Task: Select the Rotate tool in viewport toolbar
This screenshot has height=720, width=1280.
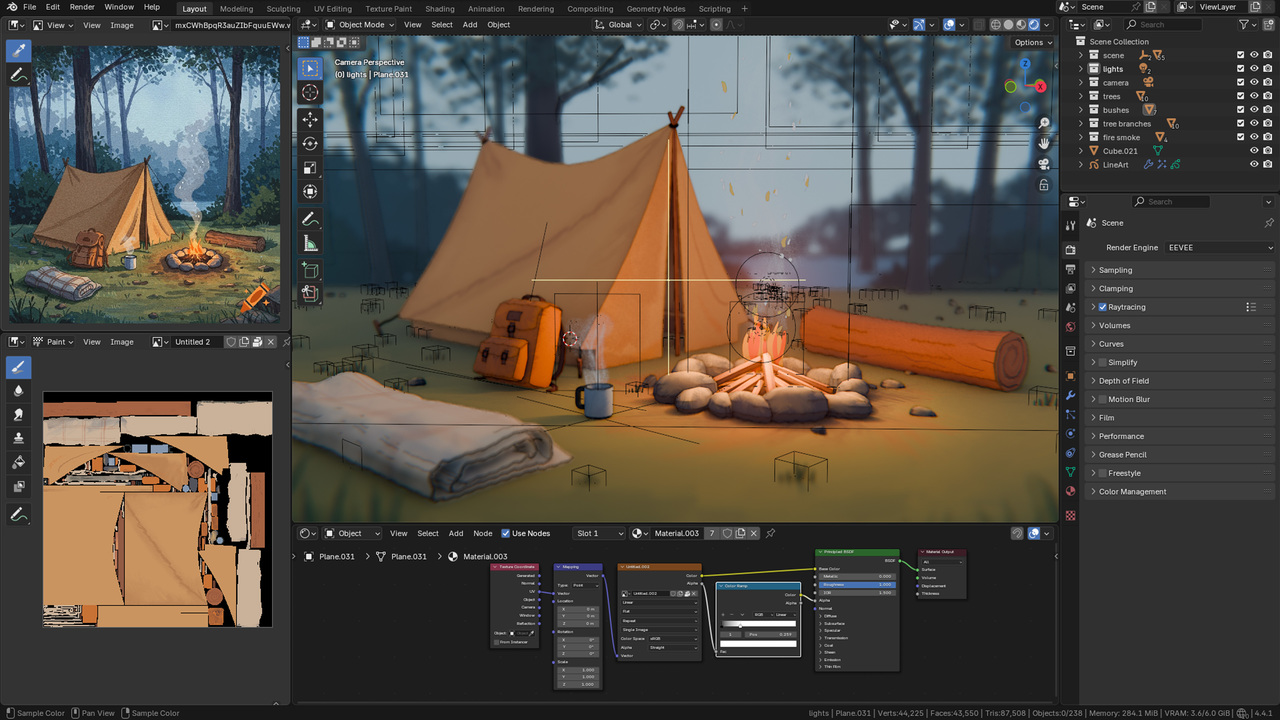Action: 310,144
